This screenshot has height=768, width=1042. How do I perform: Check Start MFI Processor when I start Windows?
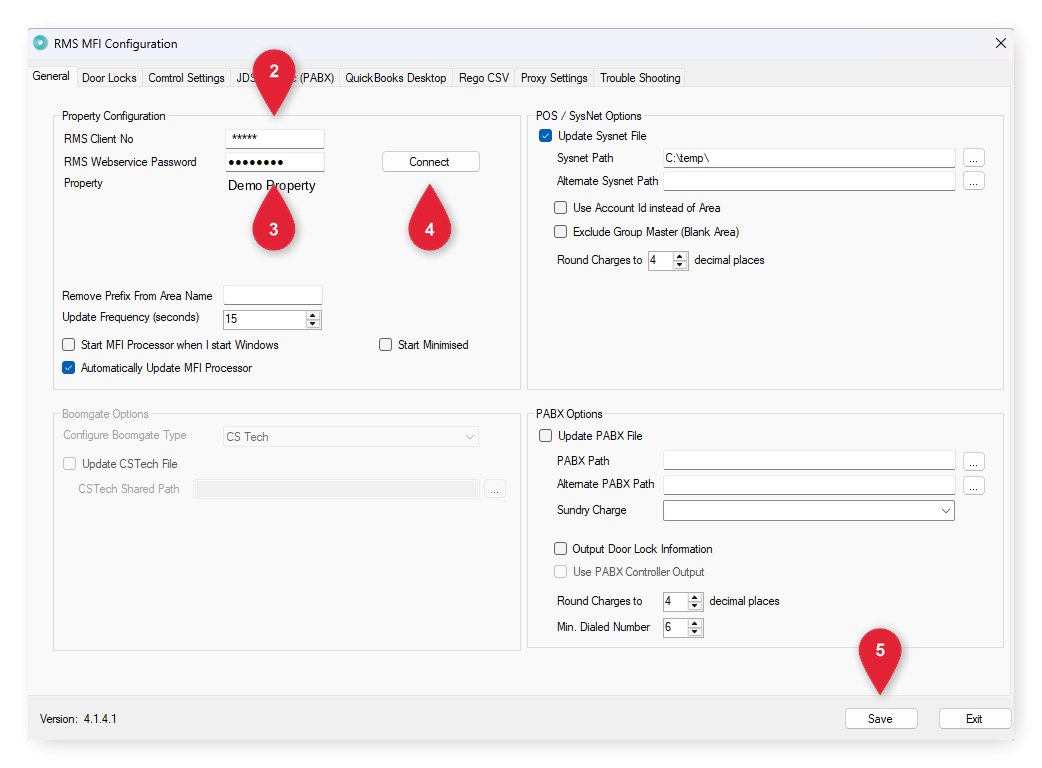tap(68, 345)
